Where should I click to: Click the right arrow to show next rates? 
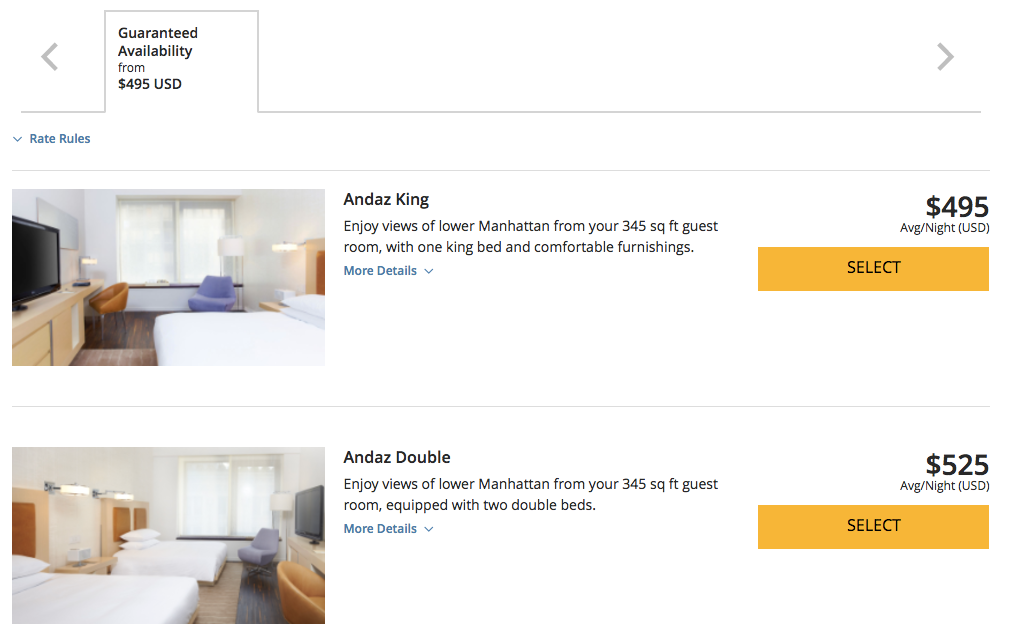[945, 57]
